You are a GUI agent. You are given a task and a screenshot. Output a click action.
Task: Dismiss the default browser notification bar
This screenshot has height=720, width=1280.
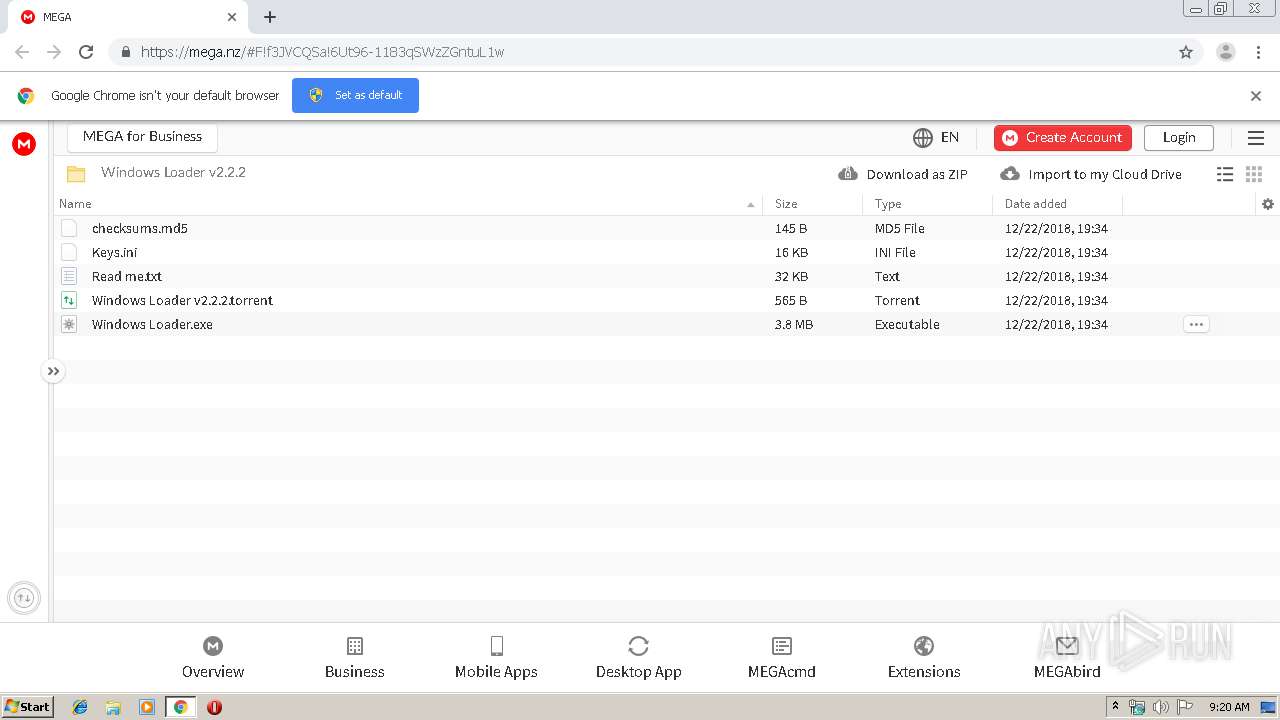click(x=1256, y=96)
